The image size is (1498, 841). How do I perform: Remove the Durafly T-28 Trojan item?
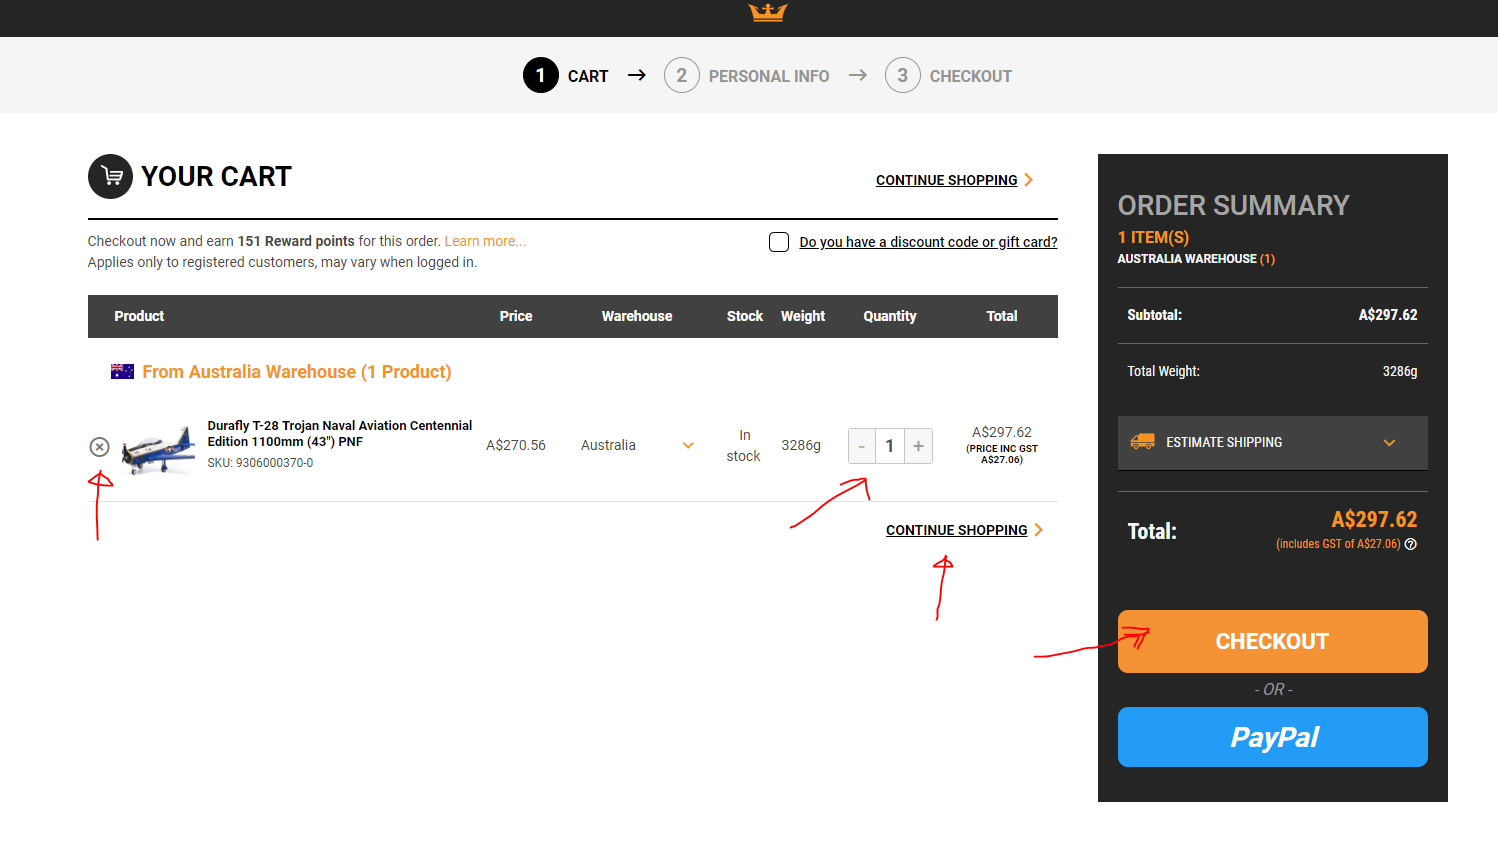click(x=99, y=447)
